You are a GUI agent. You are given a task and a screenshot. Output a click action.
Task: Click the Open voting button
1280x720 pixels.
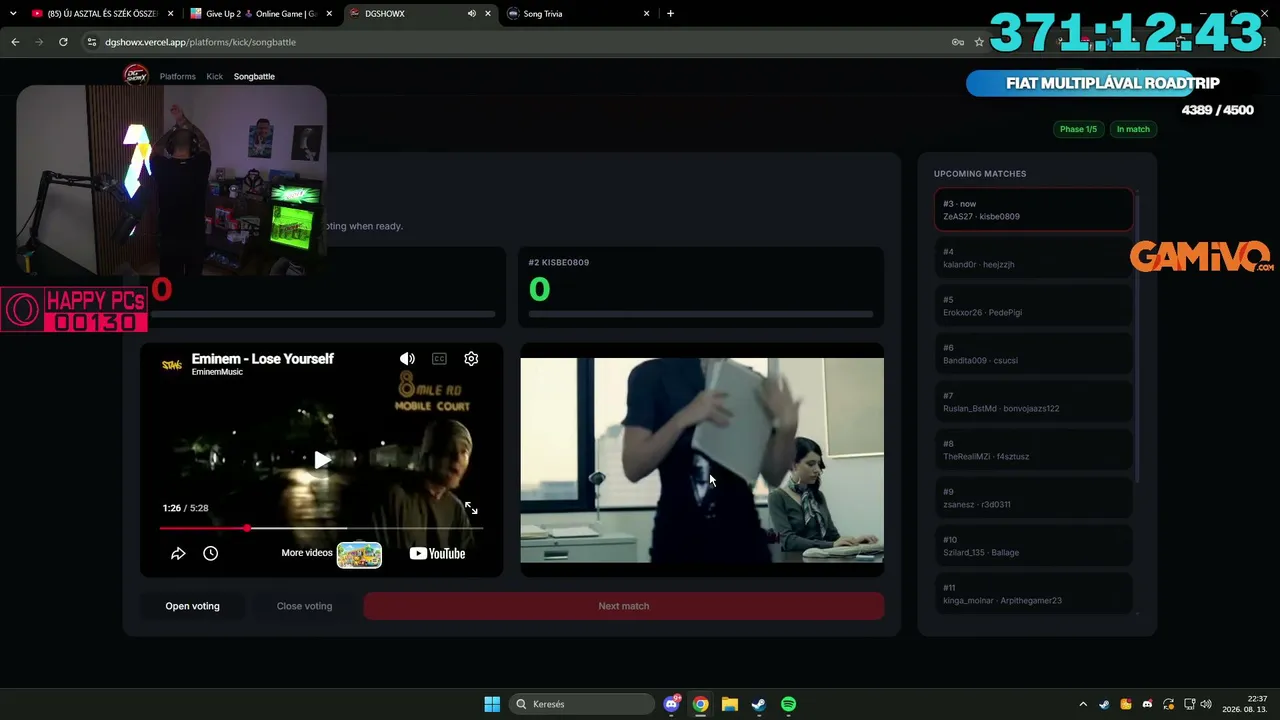(x=192, y=606)
